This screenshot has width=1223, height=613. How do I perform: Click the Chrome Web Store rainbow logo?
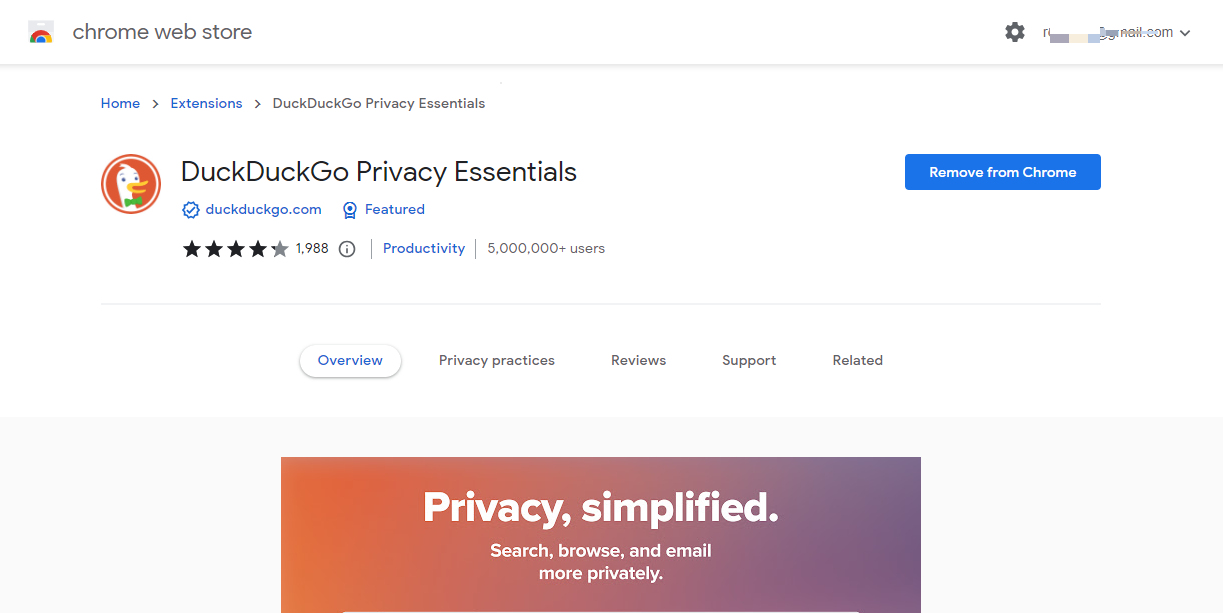click(x=41, y=32)
